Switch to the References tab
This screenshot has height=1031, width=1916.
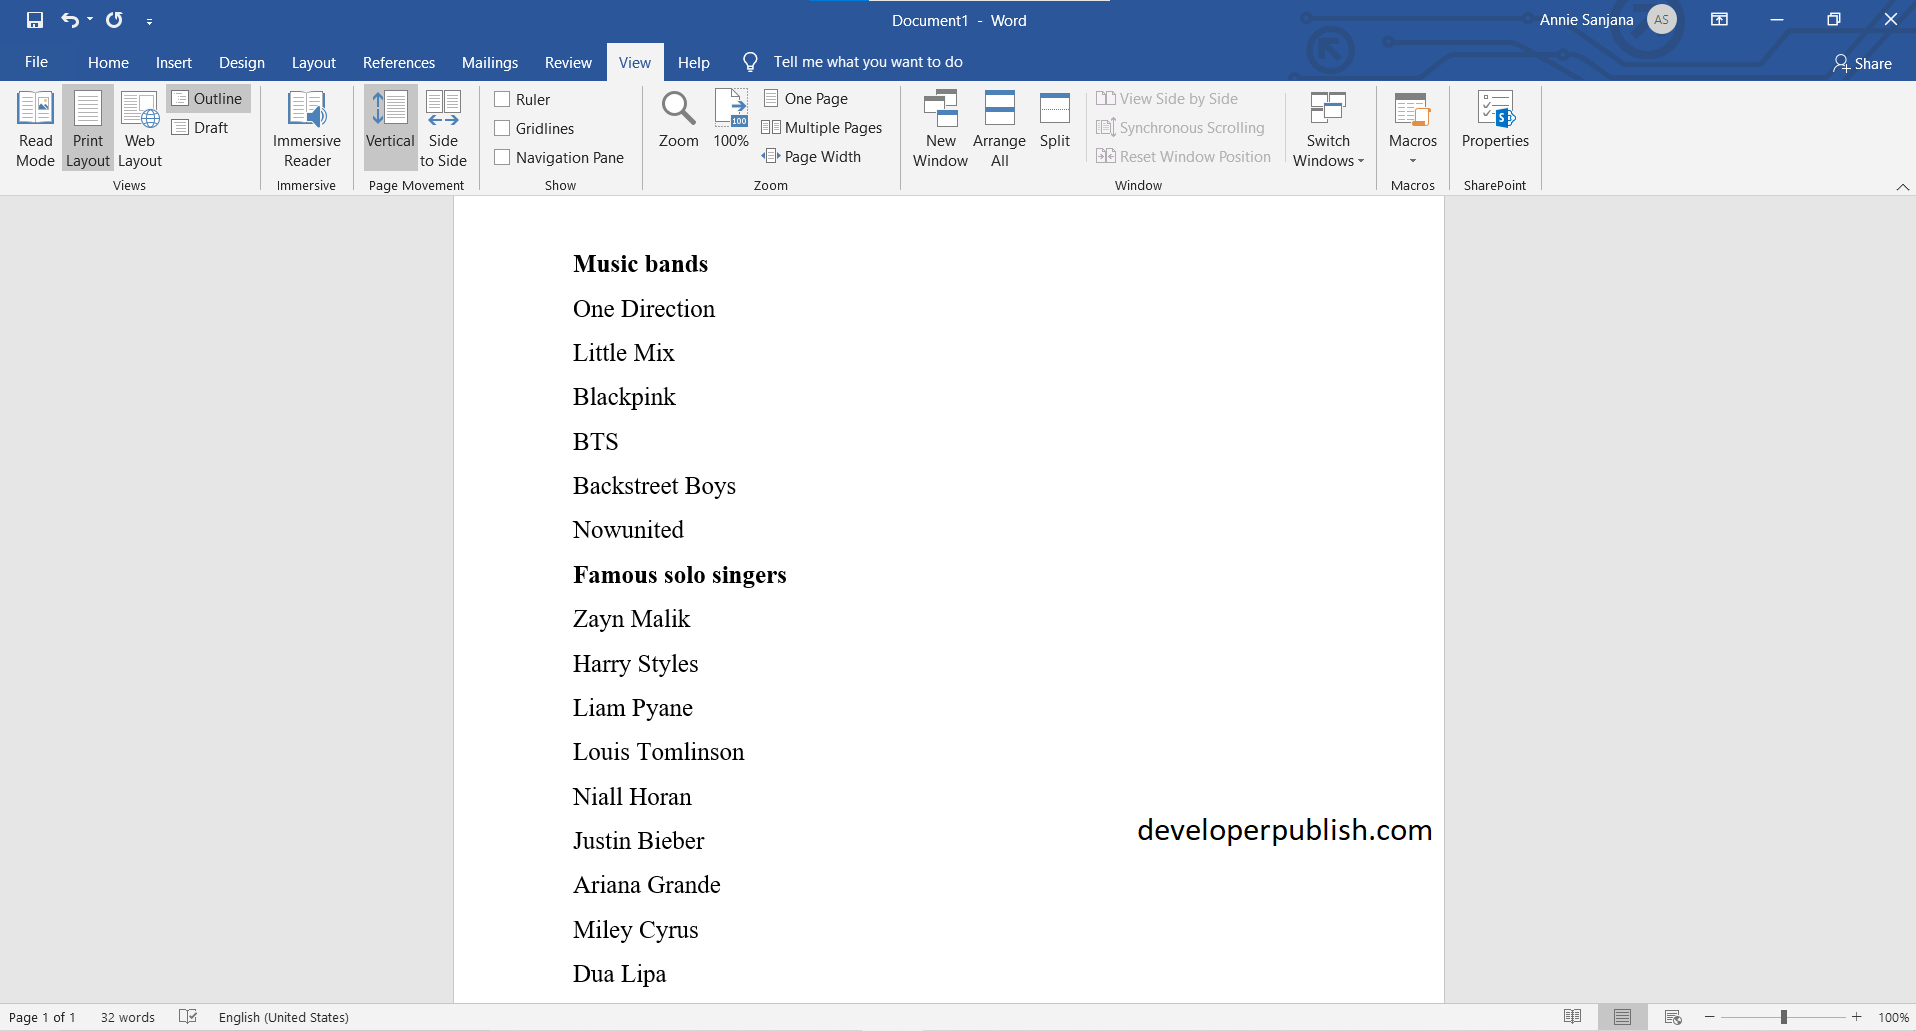point(398,62)
